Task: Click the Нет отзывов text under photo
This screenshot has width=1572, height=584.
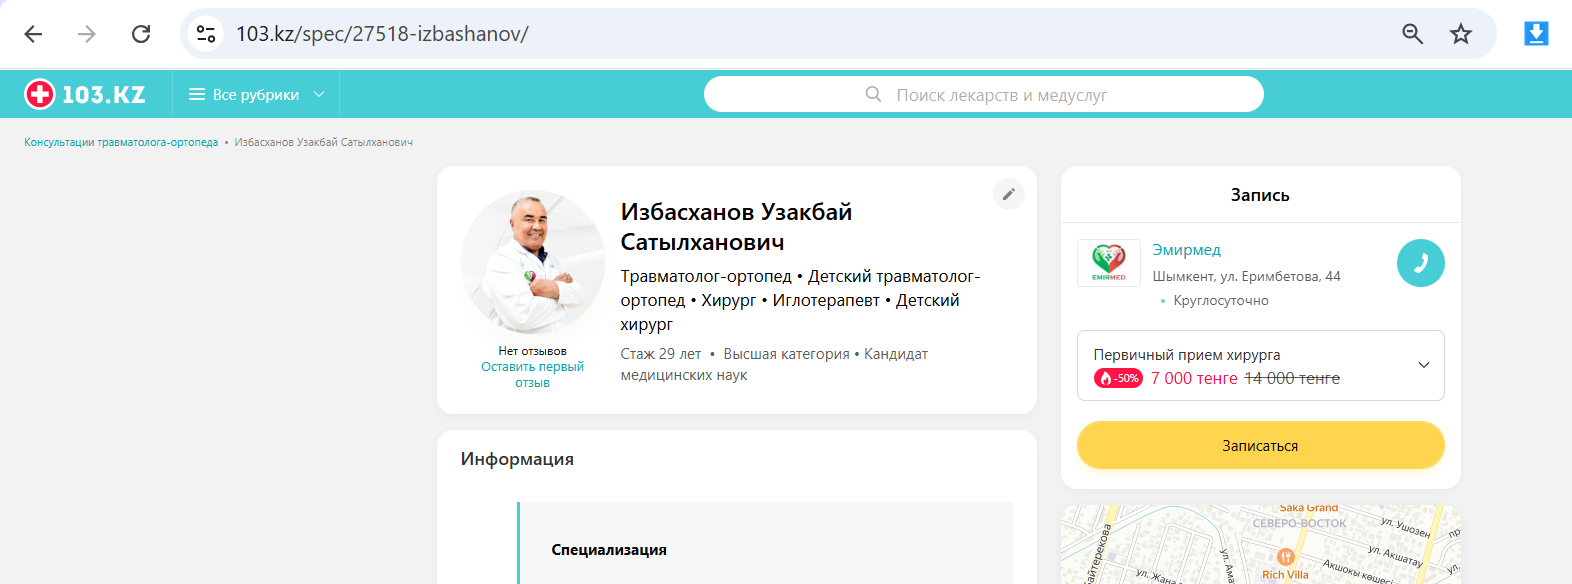Action: tap(532, 351)
